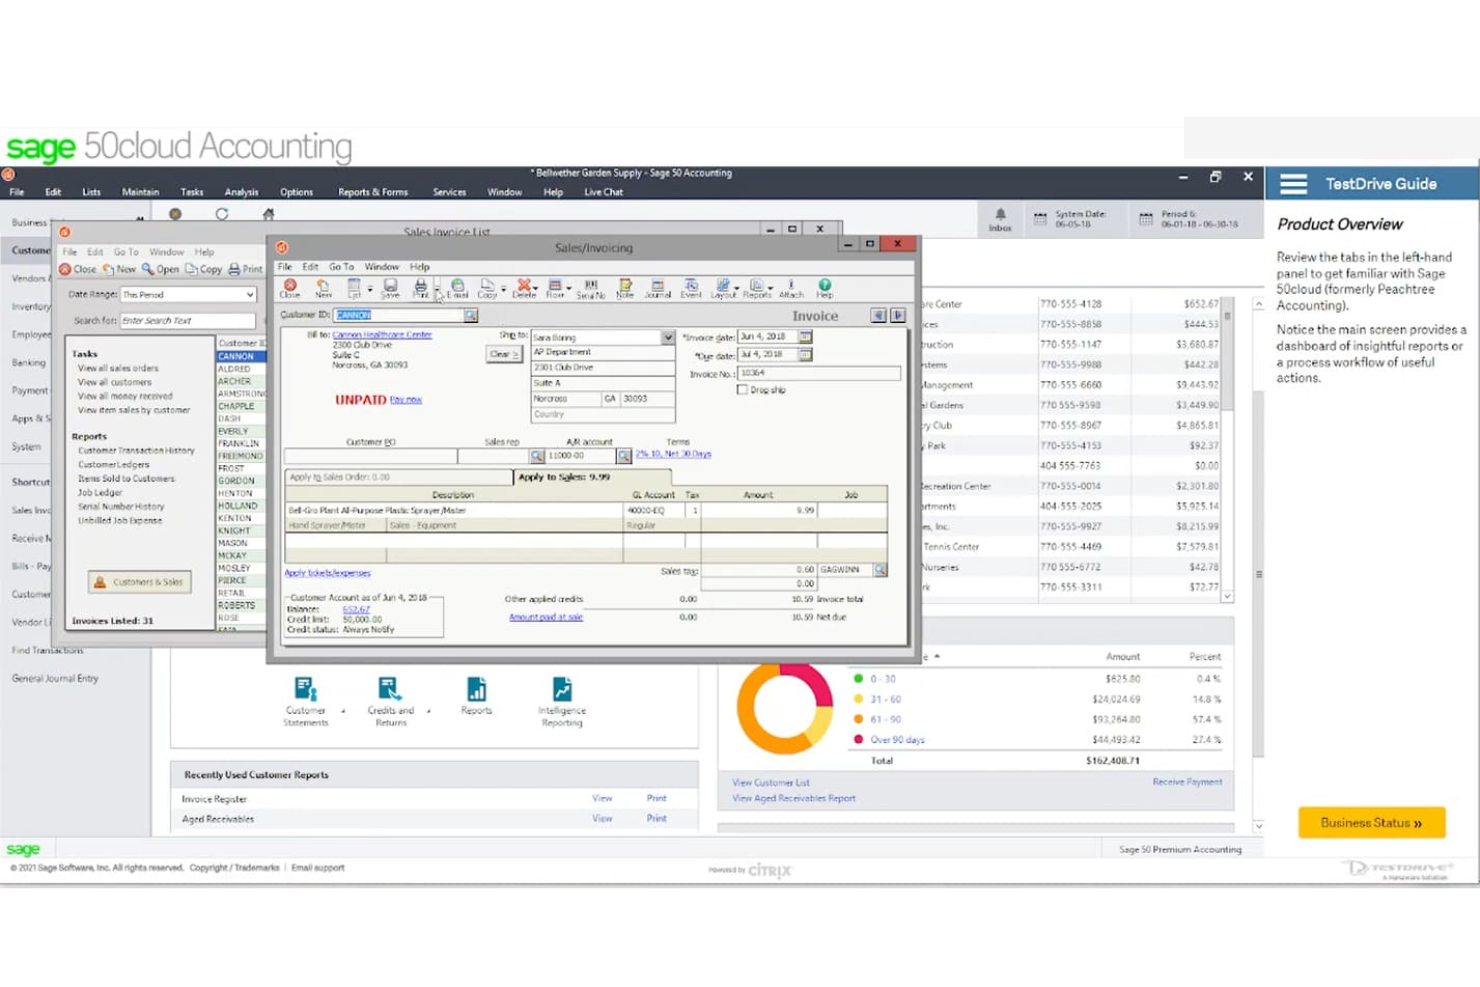Click Customer Statements icon on dashboard
1480x987 pixels.
(x=305, y=689)
